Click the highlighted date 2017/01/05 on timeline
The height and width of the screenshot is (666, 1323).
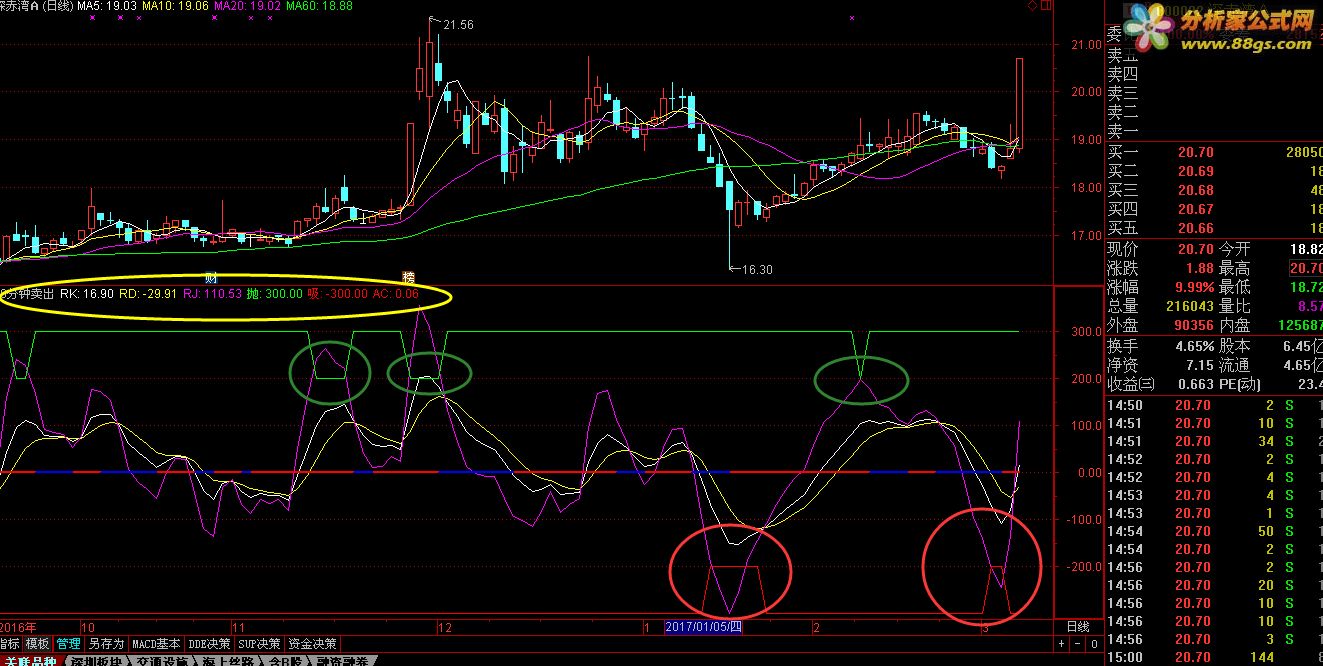point(704,627)
